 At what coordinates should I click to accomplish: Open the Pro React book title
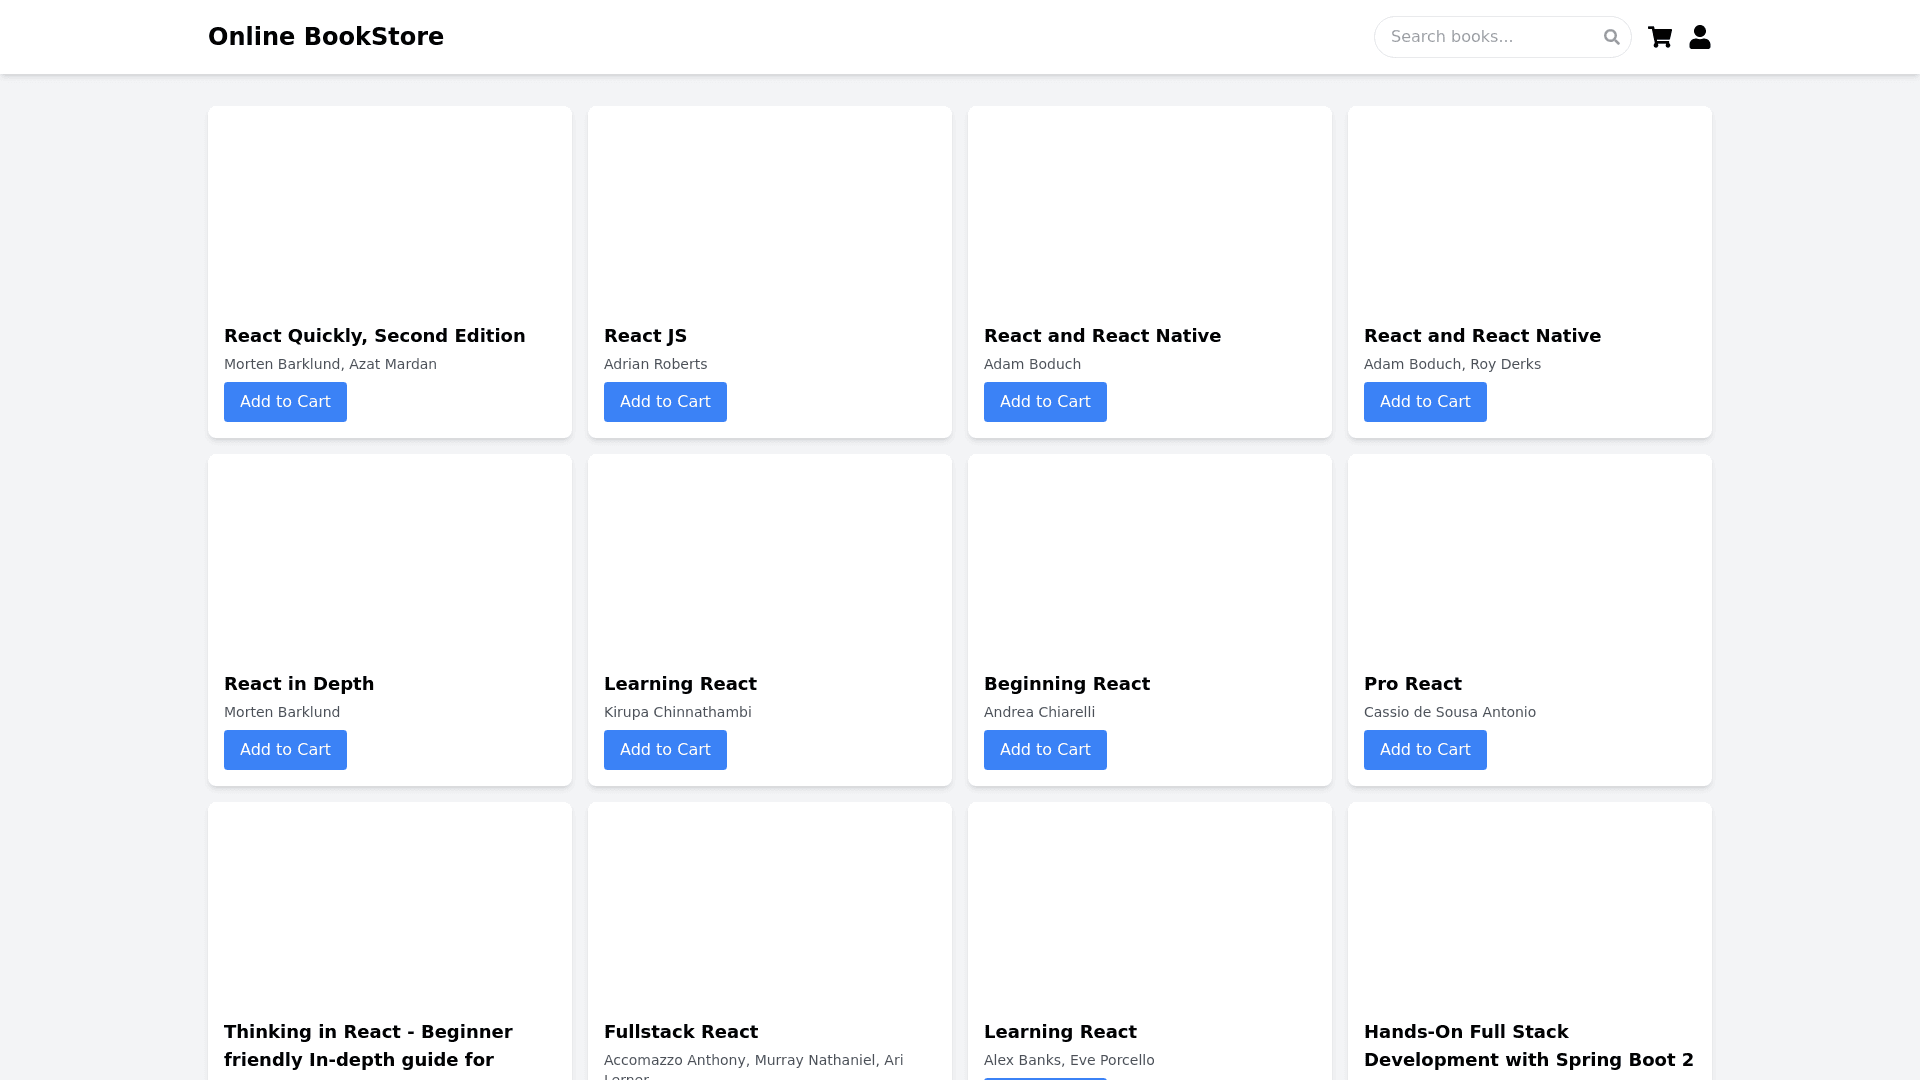click(x=1412, y=684)
